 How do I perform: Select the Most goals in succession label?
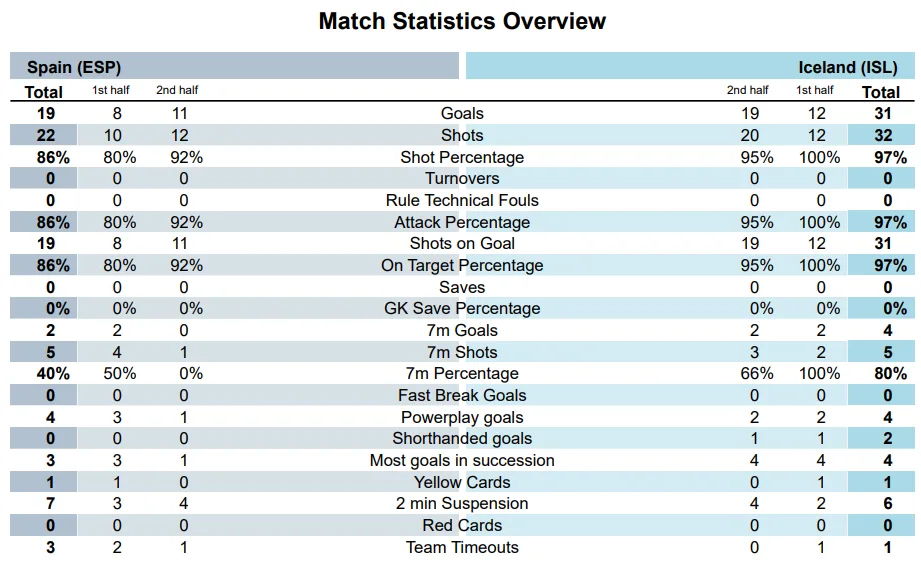[462, 461]
